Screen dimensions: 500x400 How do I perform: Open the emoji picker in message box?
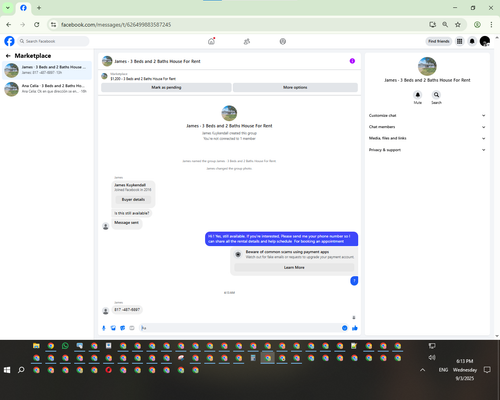pos(345,328)
